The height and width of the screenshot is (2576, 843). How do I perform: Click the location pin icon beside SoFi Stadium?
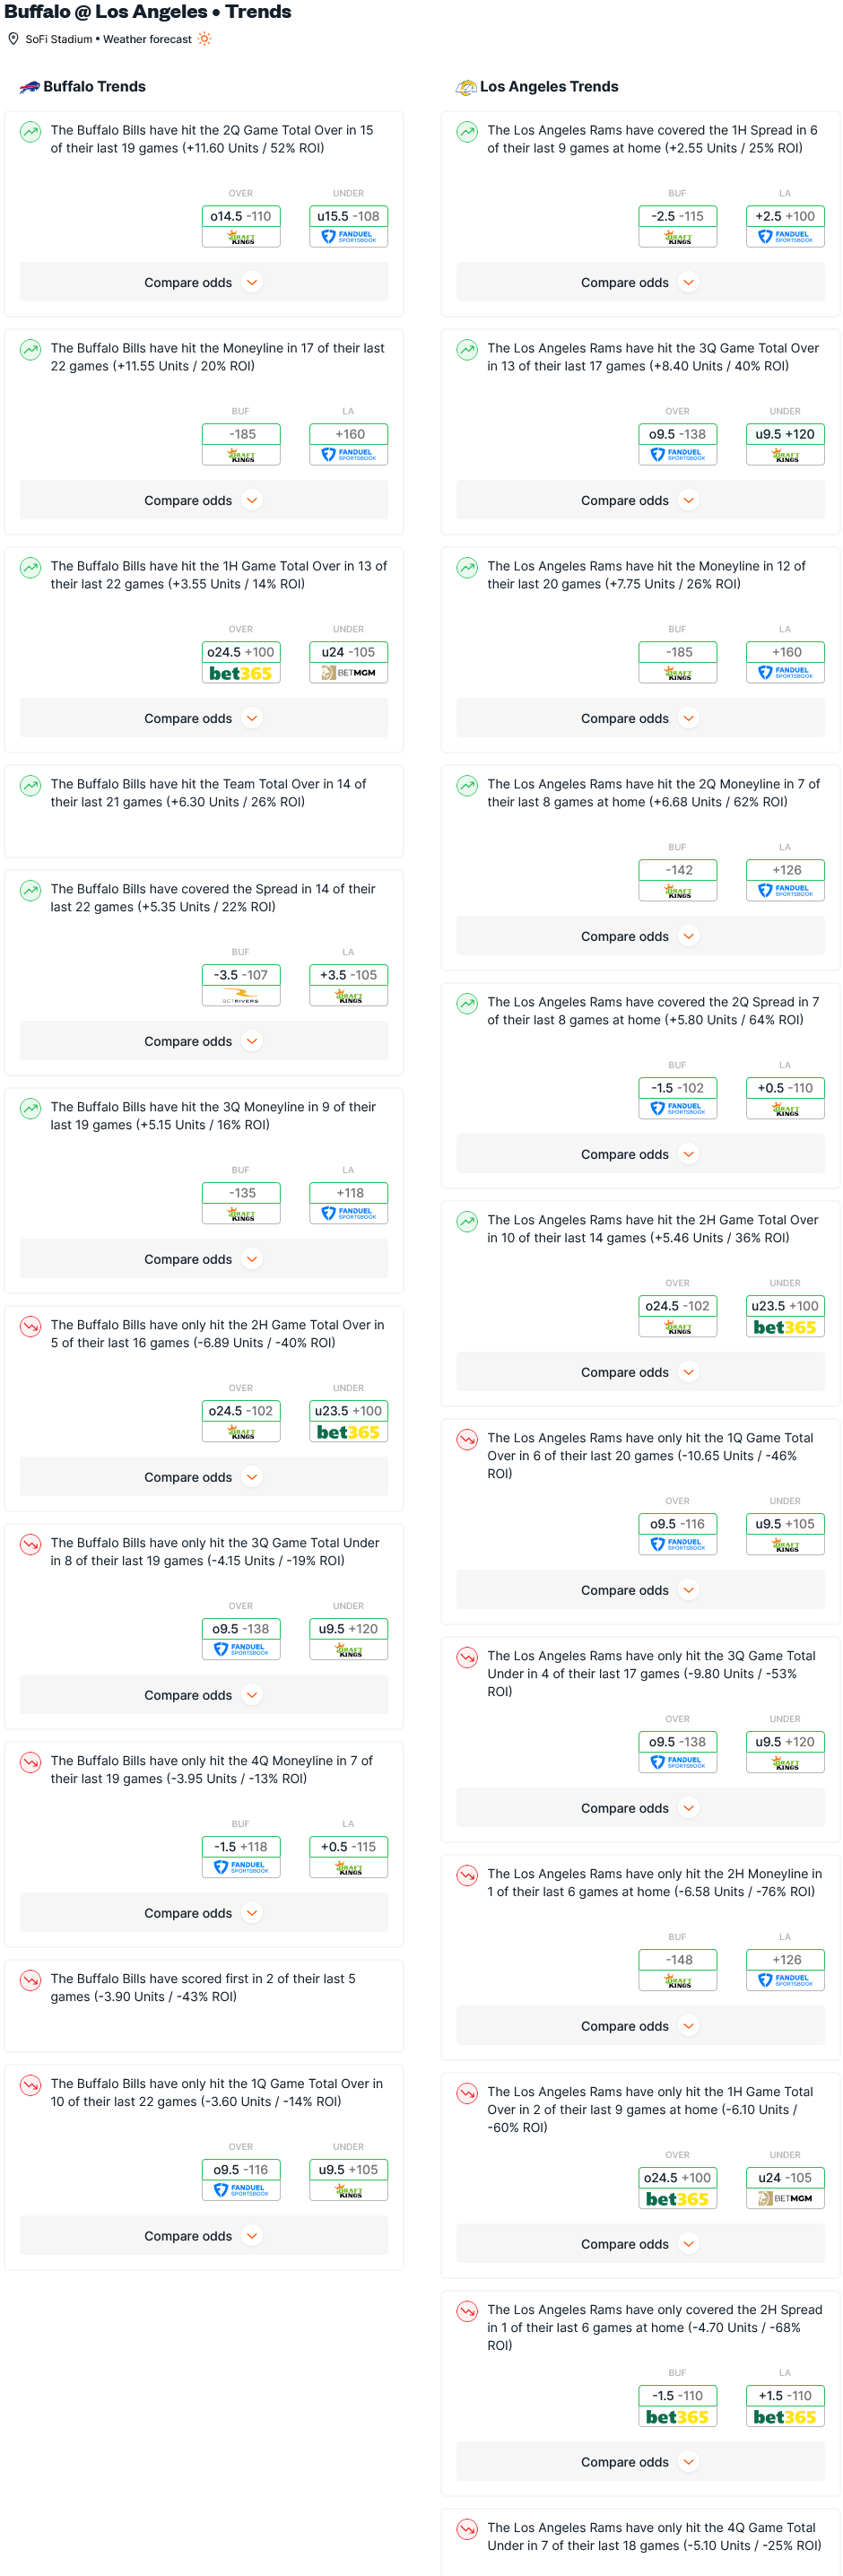[x=13, y=39]
